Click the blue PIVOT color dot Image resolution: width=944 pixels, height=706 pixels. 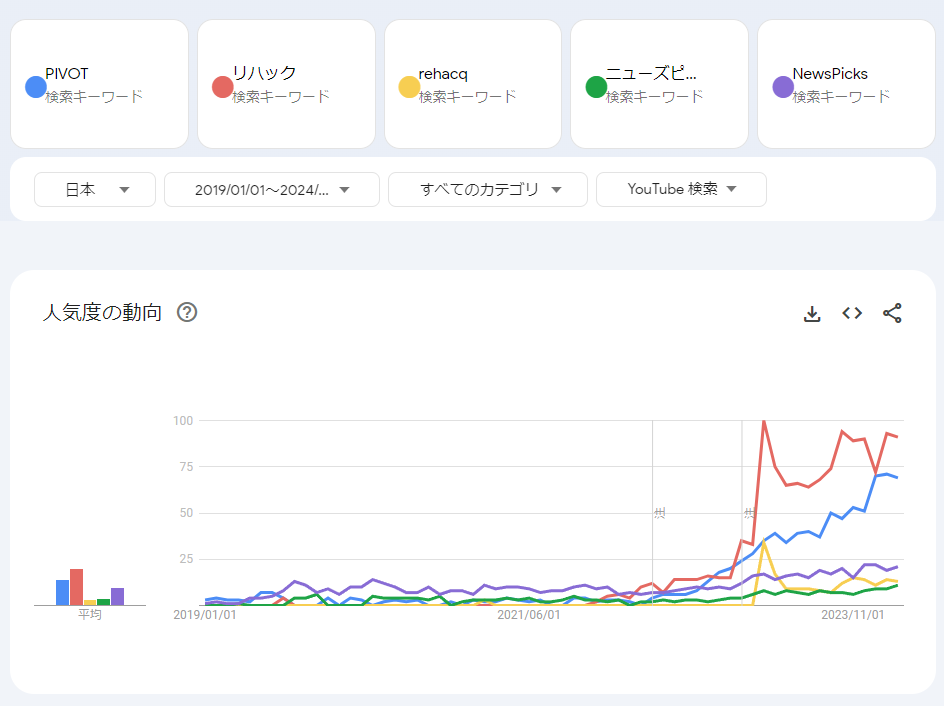point(36,87)
